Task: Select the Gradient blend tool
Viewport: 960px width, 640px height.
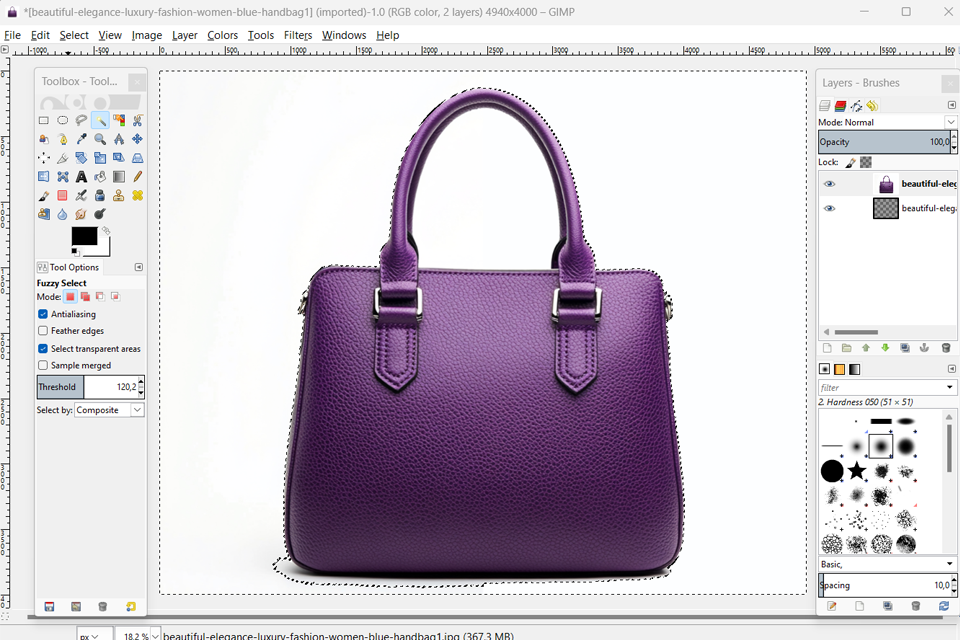Action: point(119,177)
